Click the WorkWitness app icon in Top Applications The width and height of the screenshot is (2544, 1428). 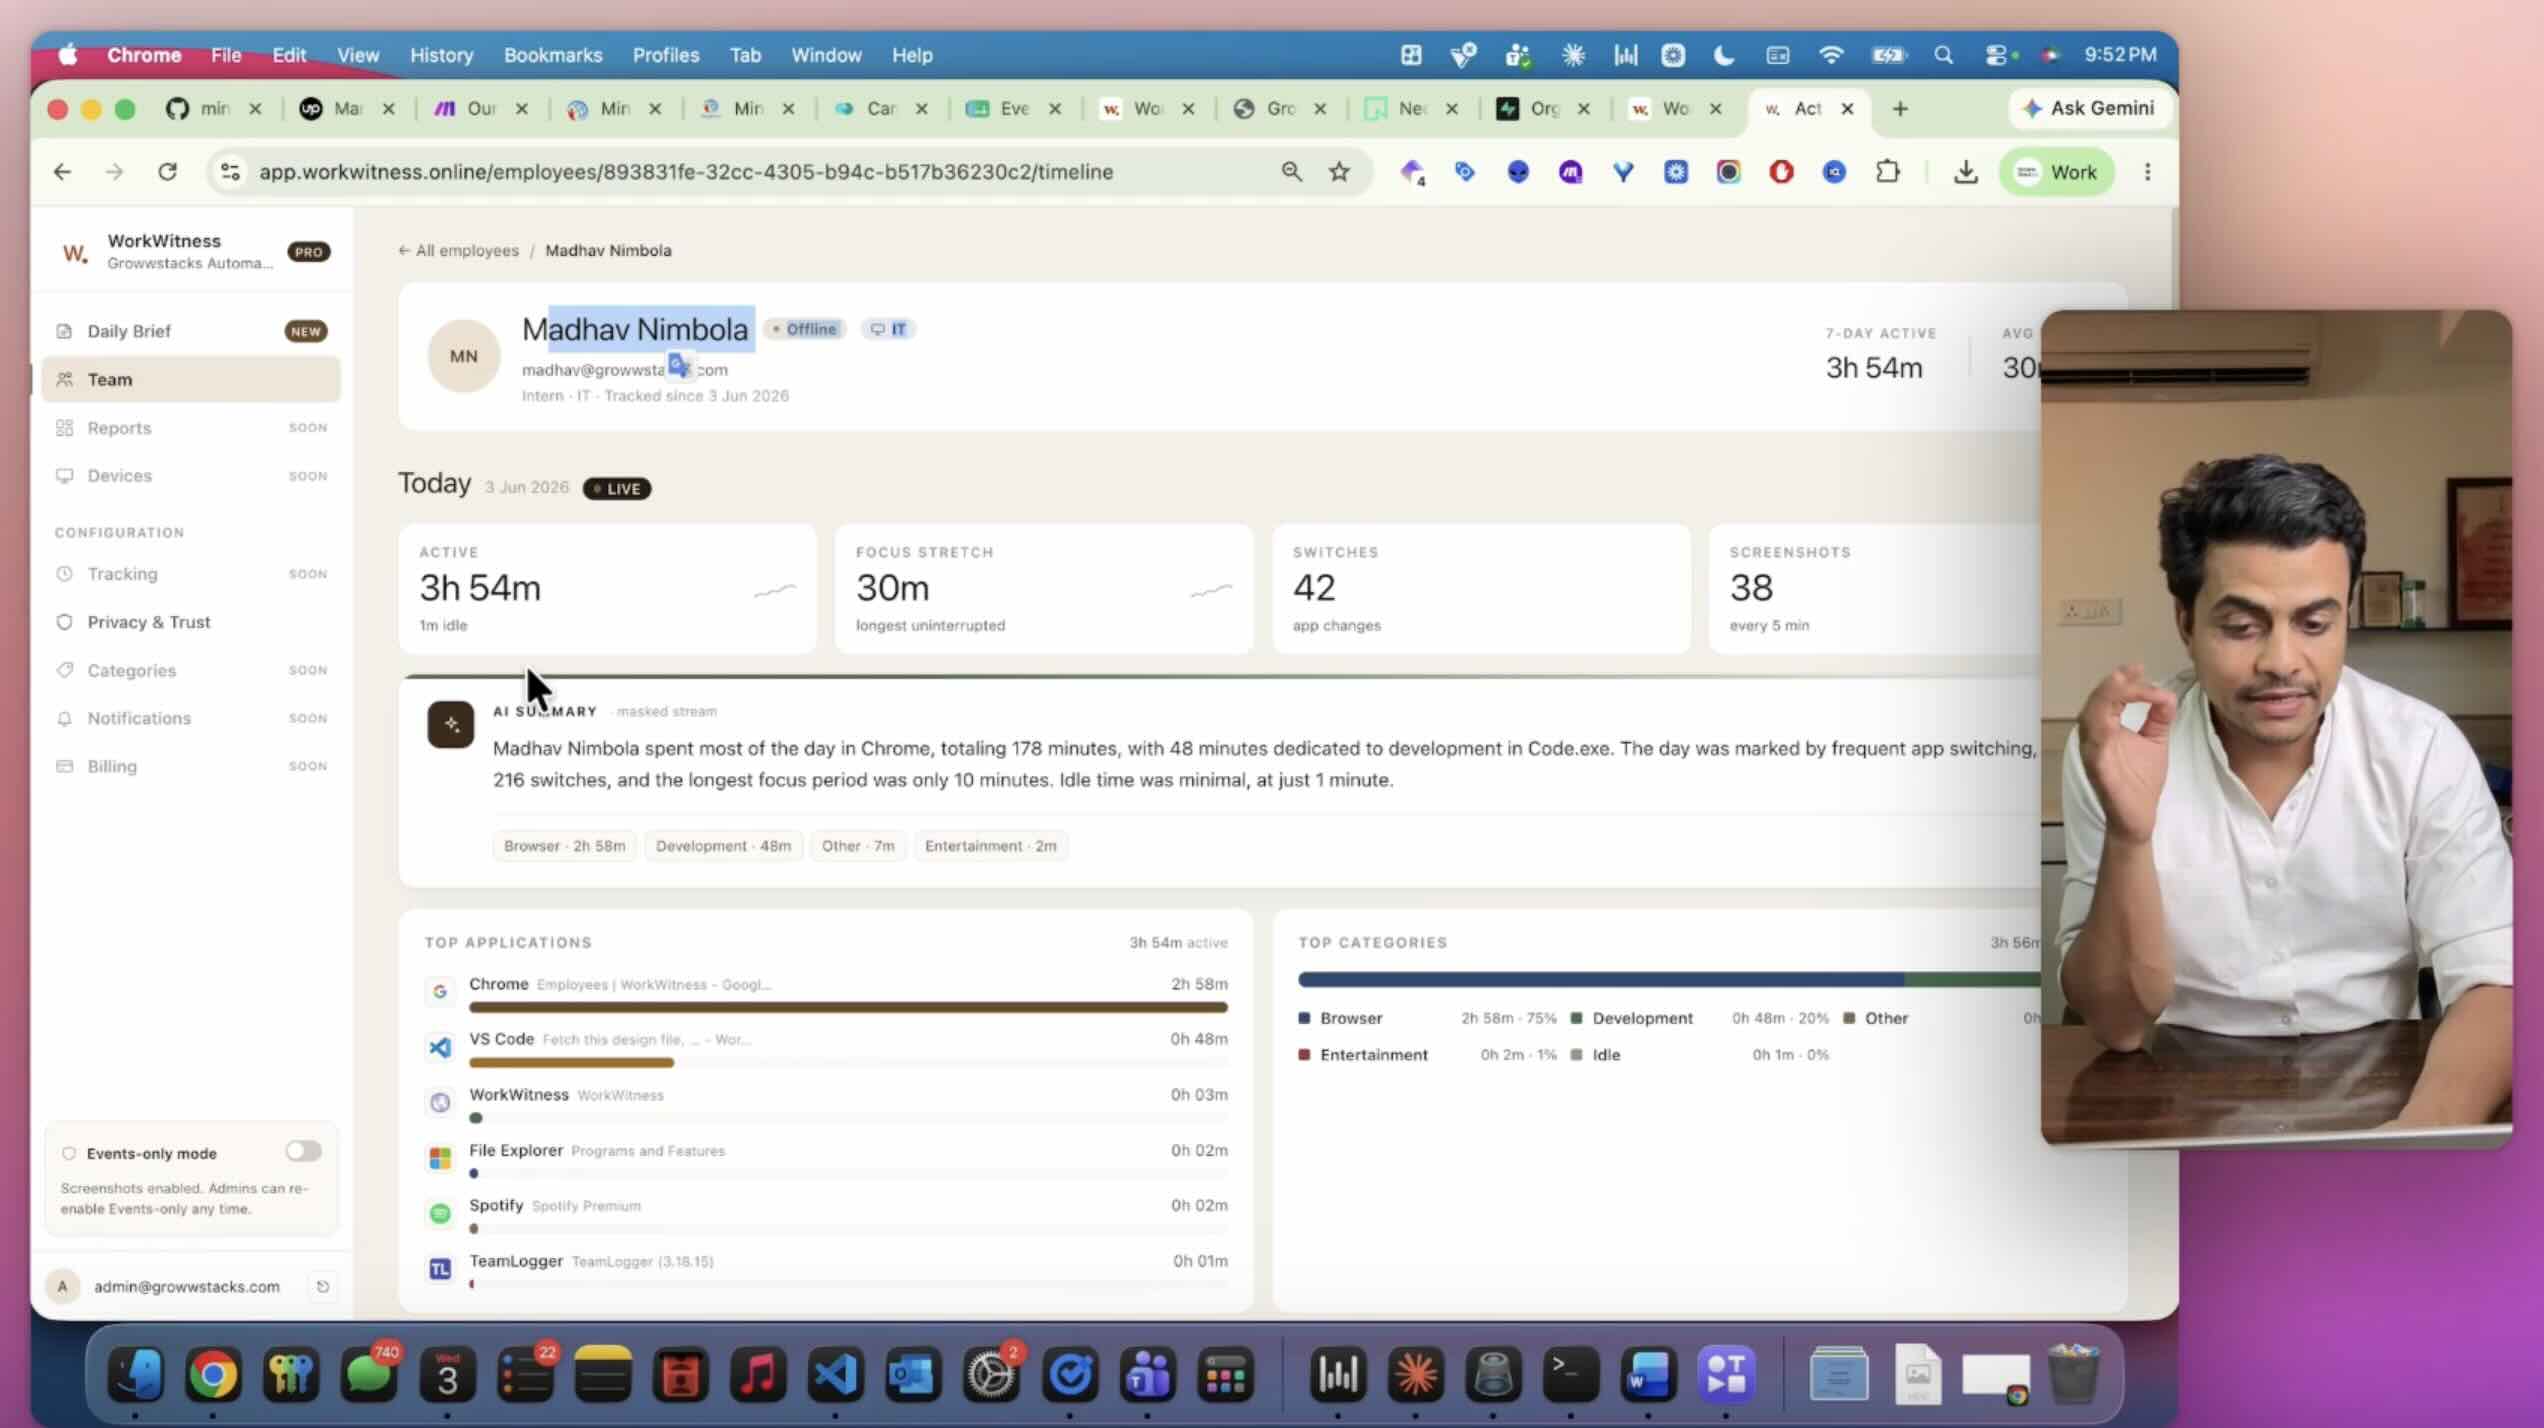(440, 1102)
